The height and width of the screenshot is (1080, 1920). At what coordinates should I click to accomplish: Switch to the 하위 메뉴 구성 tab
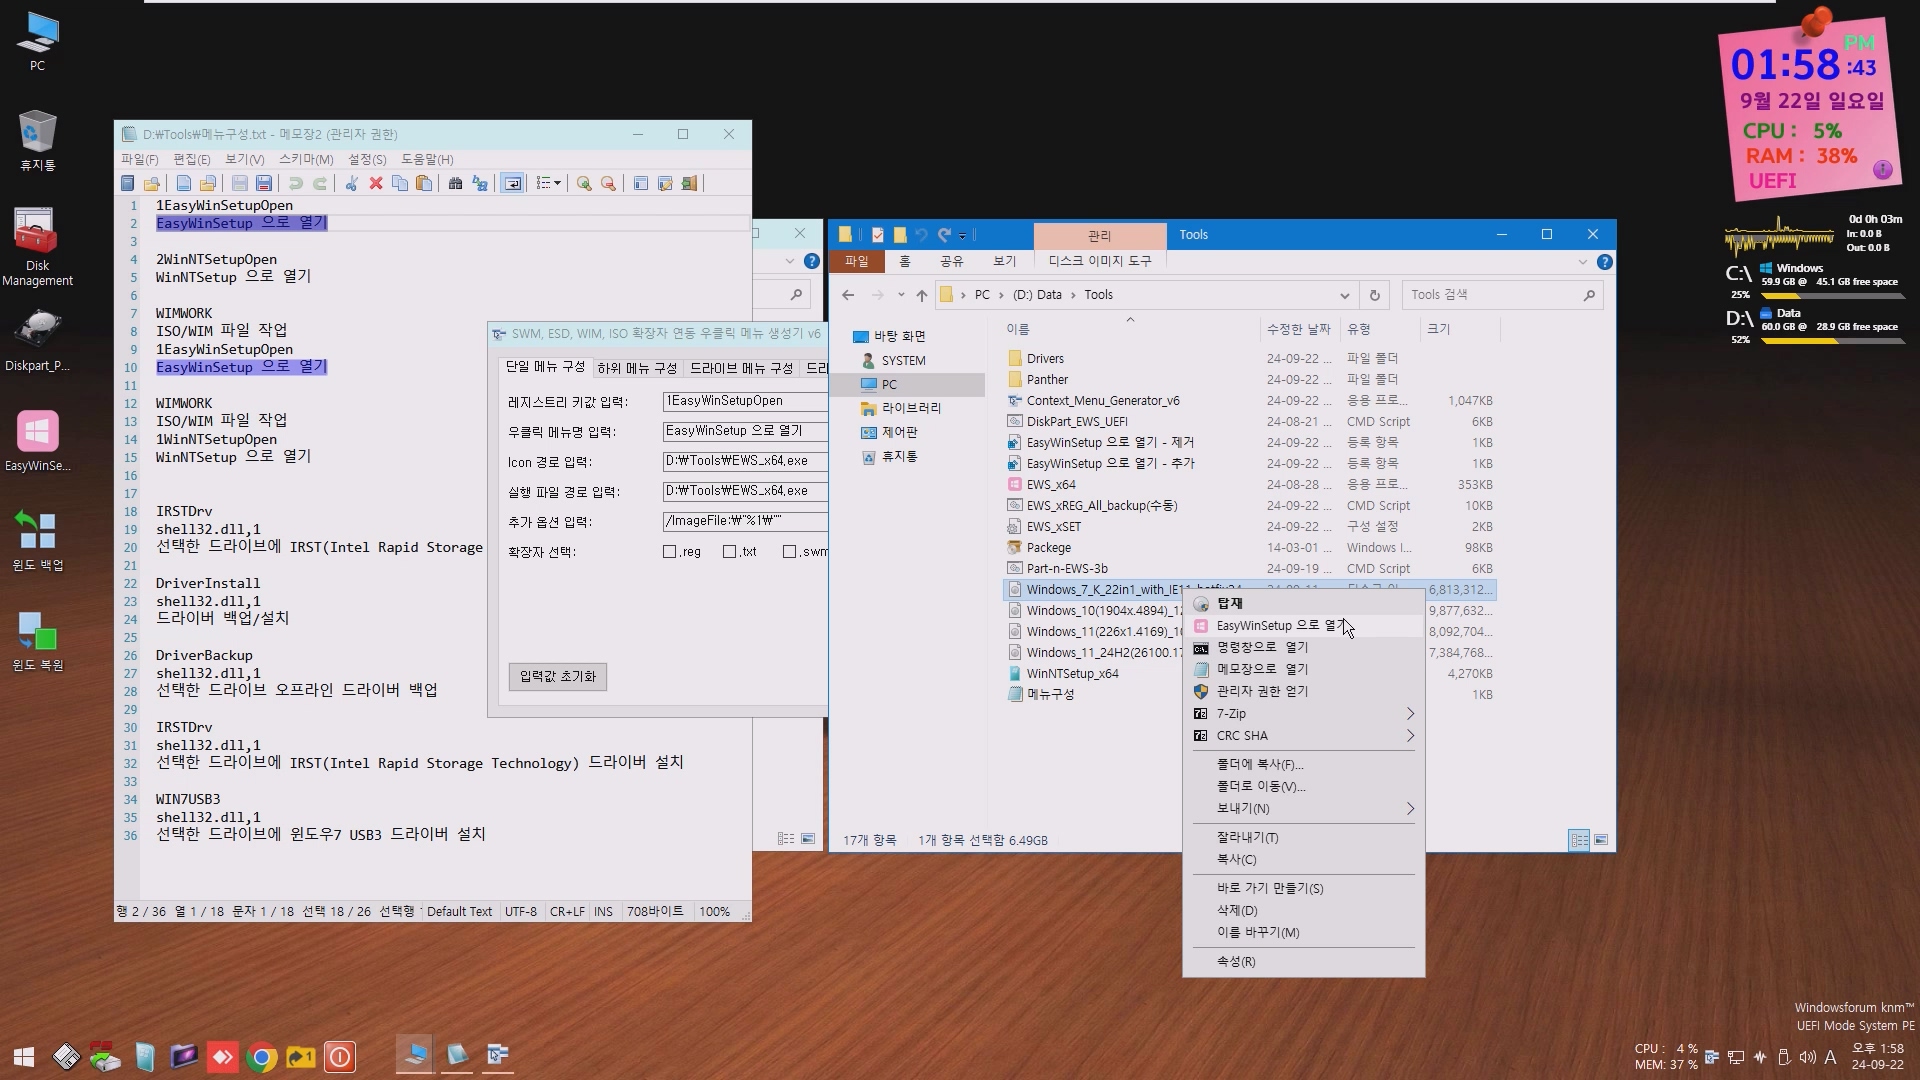coord(637,369)
